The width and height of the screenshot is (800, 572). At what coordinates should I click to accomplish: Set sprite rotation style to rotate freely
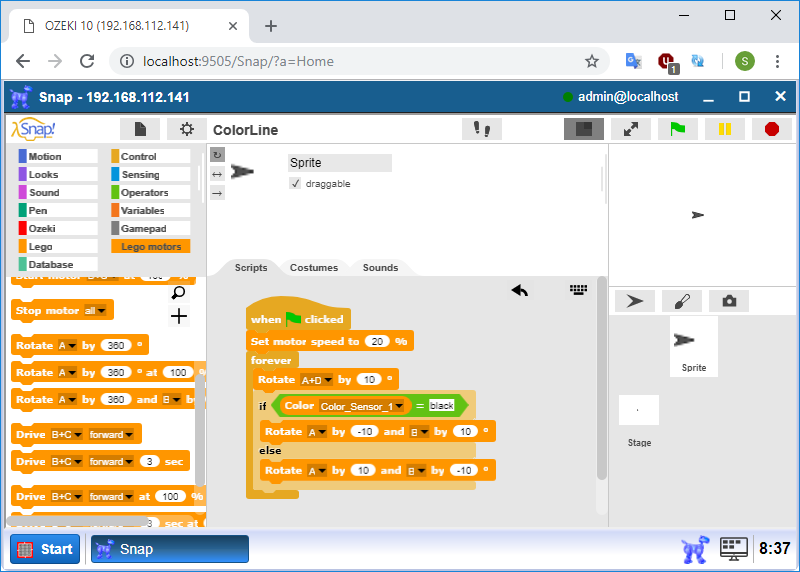(x=217, y=155)
